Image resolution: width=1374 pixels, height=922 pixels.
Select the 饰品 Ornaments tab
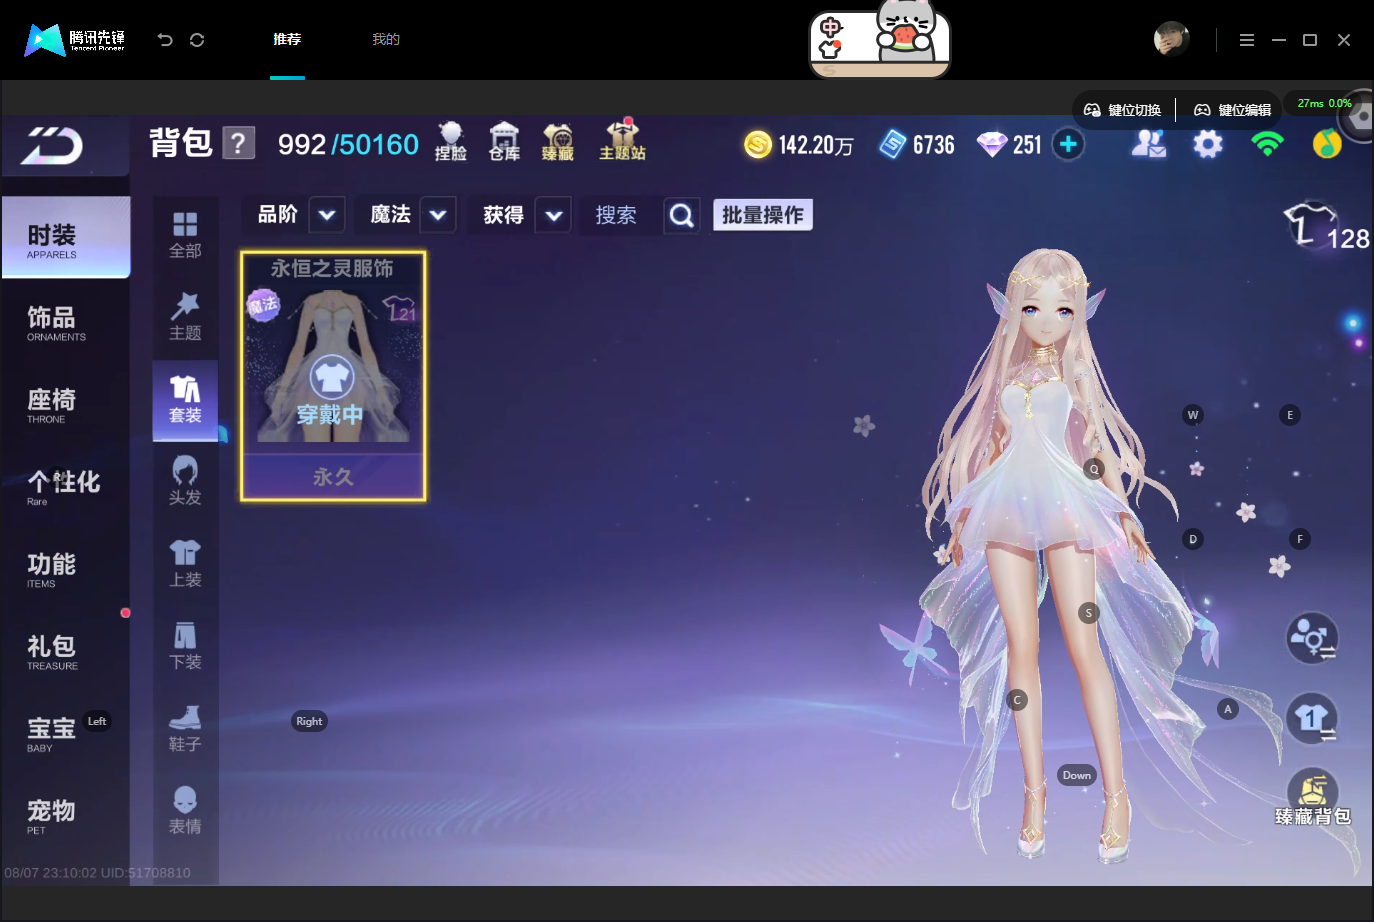point(66,324)
